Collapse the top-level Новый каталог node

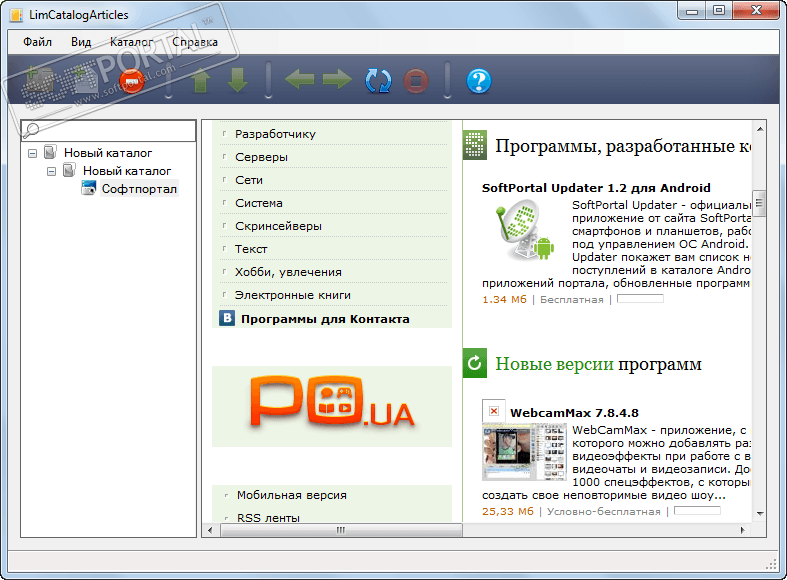pyautogui.click(x=33, y=153)
